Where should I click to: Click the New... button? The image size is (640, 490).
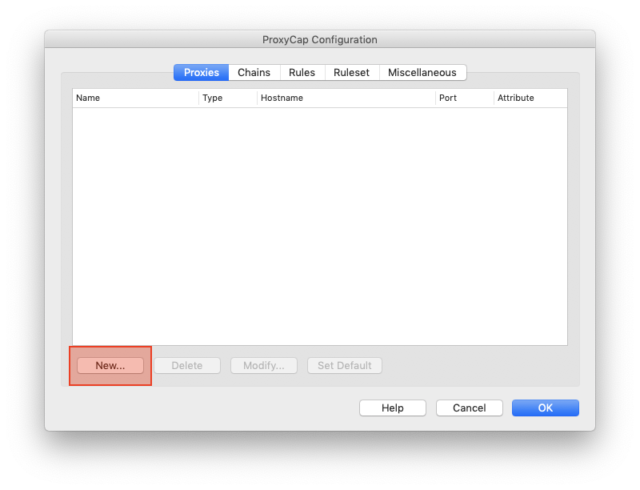click(x=110, y=365)
